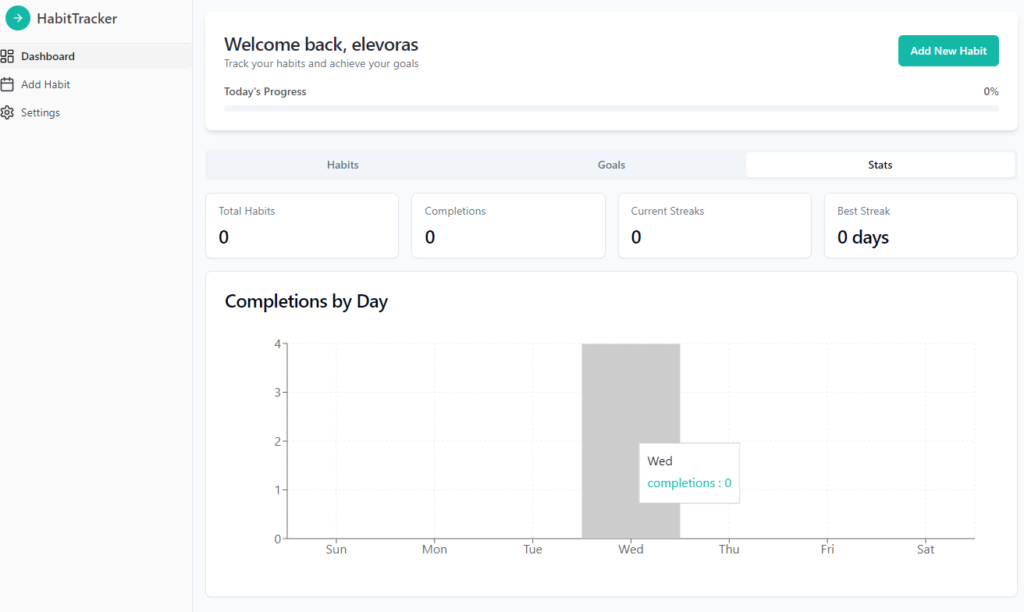Click the Total Habits stat card
Image resolution: width=1024 pixels, height=612 pixels.
click(x=301, y=226)
